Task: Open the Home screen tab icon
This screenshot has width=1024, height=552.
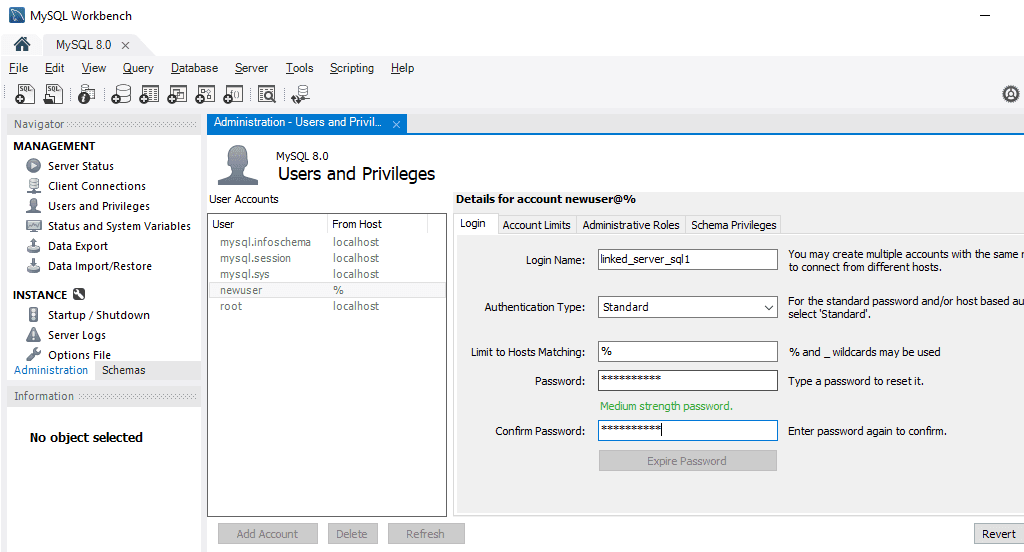Action: (22, 44)
